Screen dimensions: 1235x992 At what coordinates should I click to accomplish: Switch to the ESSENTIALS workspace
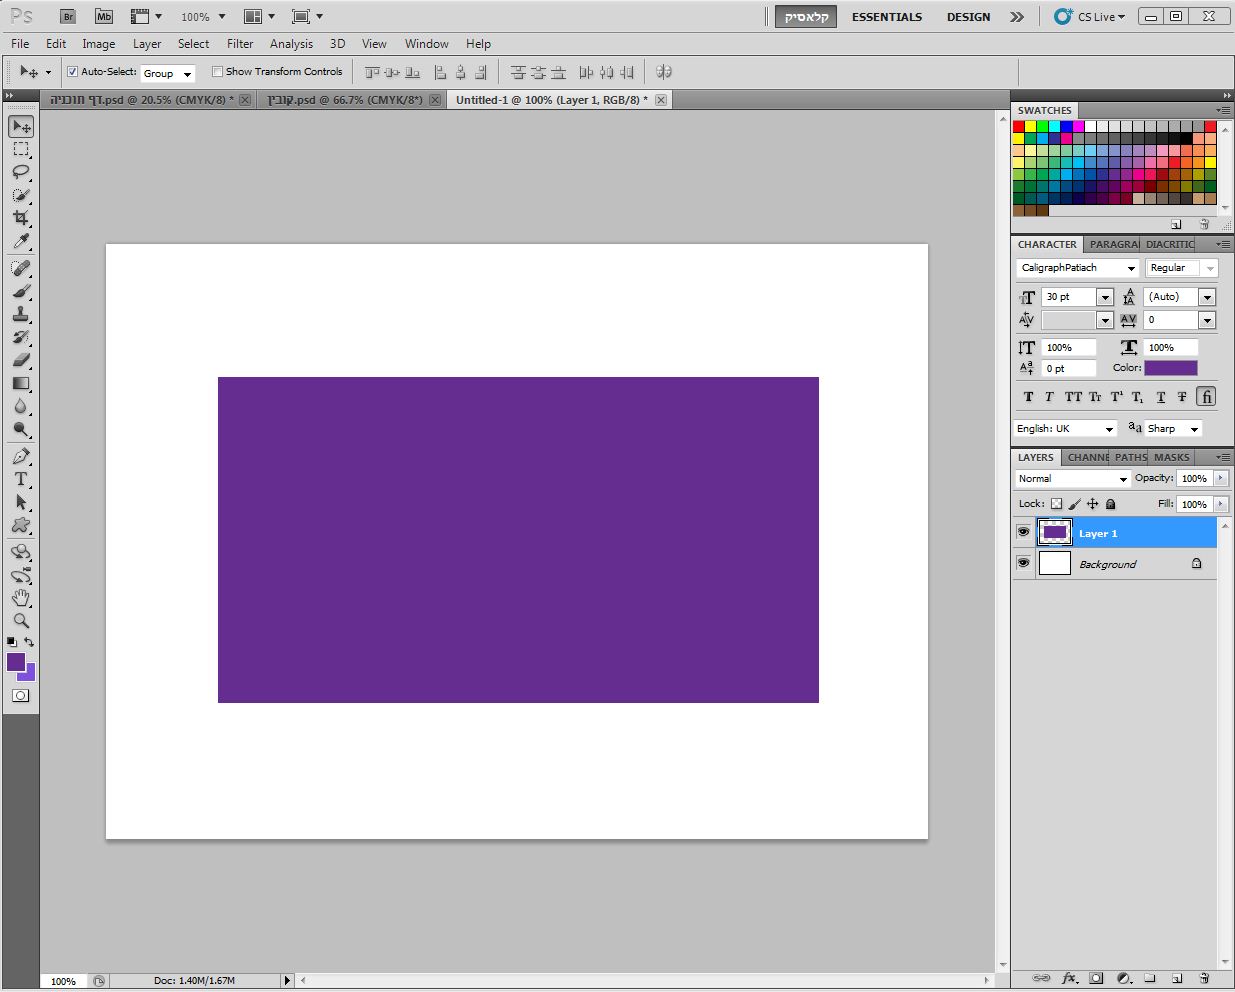(x=887, y=17)
